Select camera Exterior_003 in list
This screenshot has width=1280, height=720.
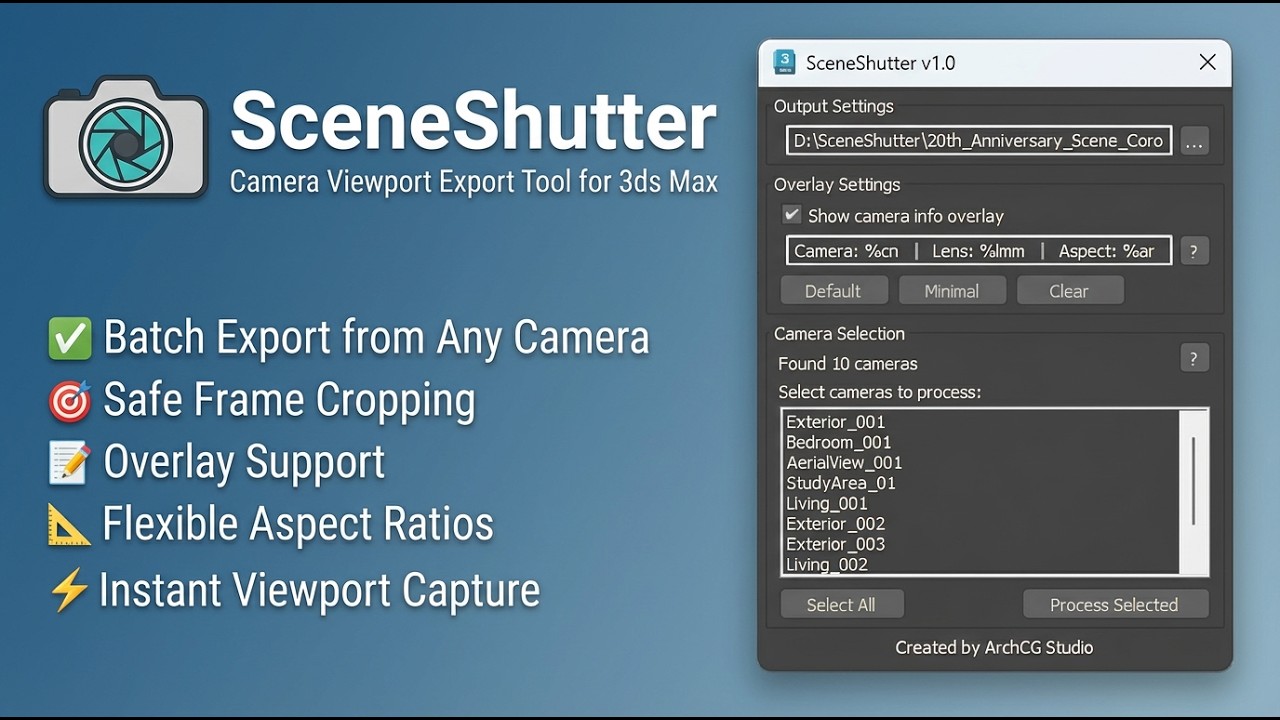(x=979, y=544)
